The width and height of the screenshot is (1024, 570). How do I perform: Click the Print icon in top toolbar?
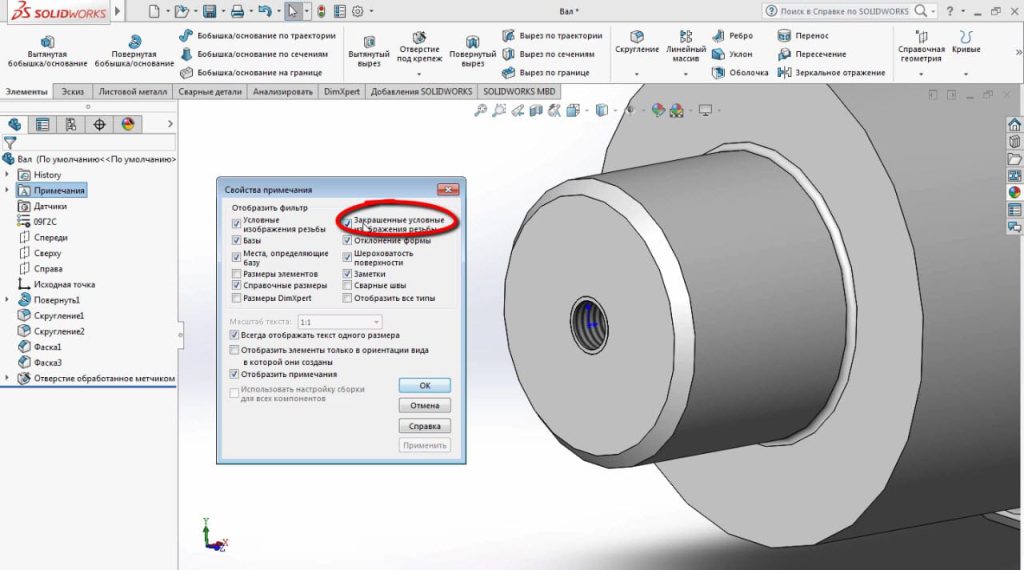tap(238, 11)
